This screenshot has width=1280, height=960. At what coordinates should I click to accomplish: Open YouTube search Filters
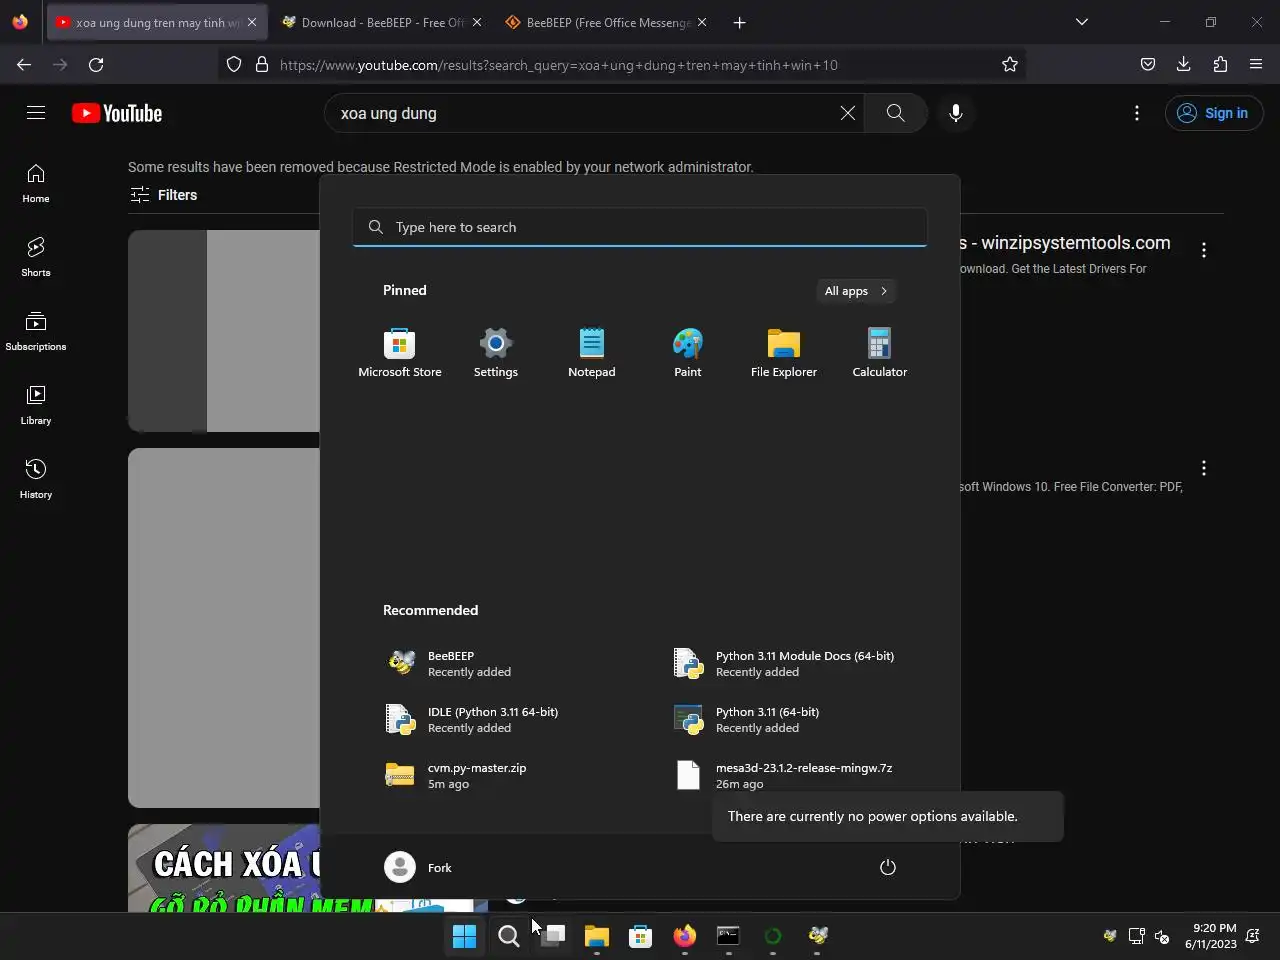pyautogui.click(x=164, y=195)
